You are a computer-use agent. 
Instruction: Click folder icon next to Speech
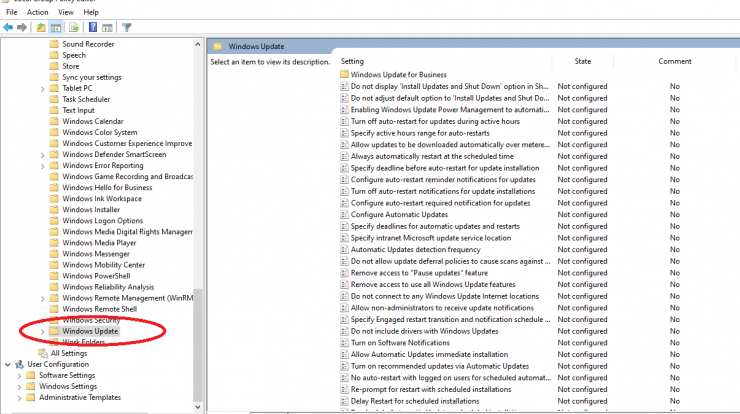coord(54,55)
